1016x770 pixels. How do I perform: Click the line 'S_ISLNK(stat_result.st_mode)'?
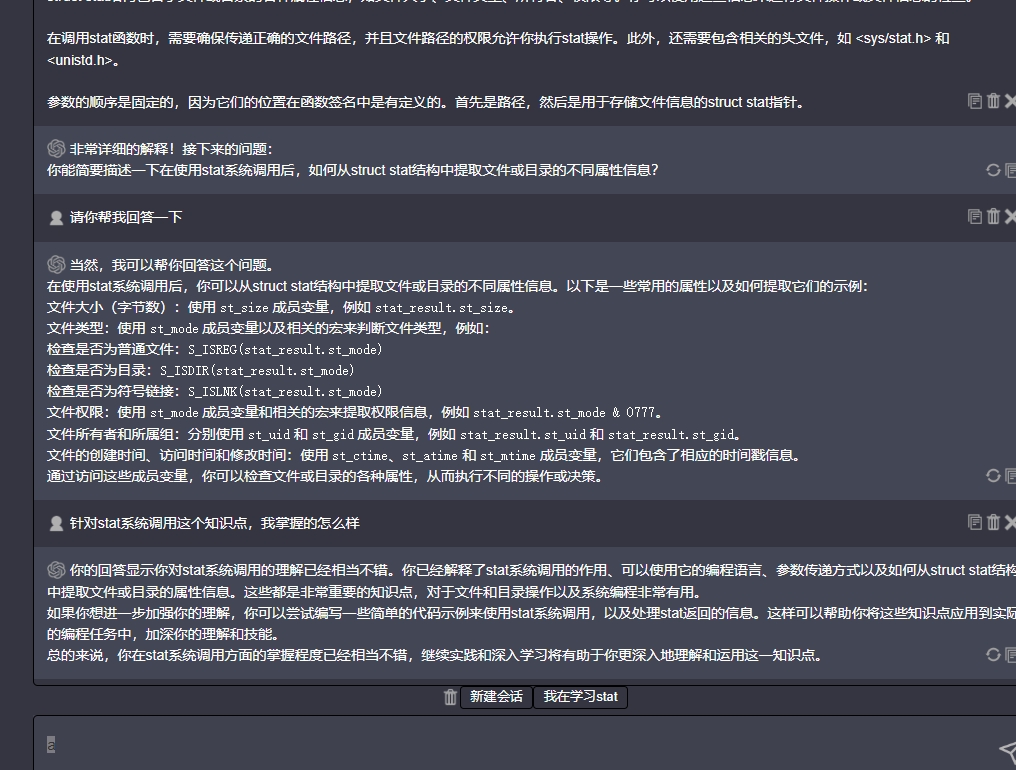[285, 391]
